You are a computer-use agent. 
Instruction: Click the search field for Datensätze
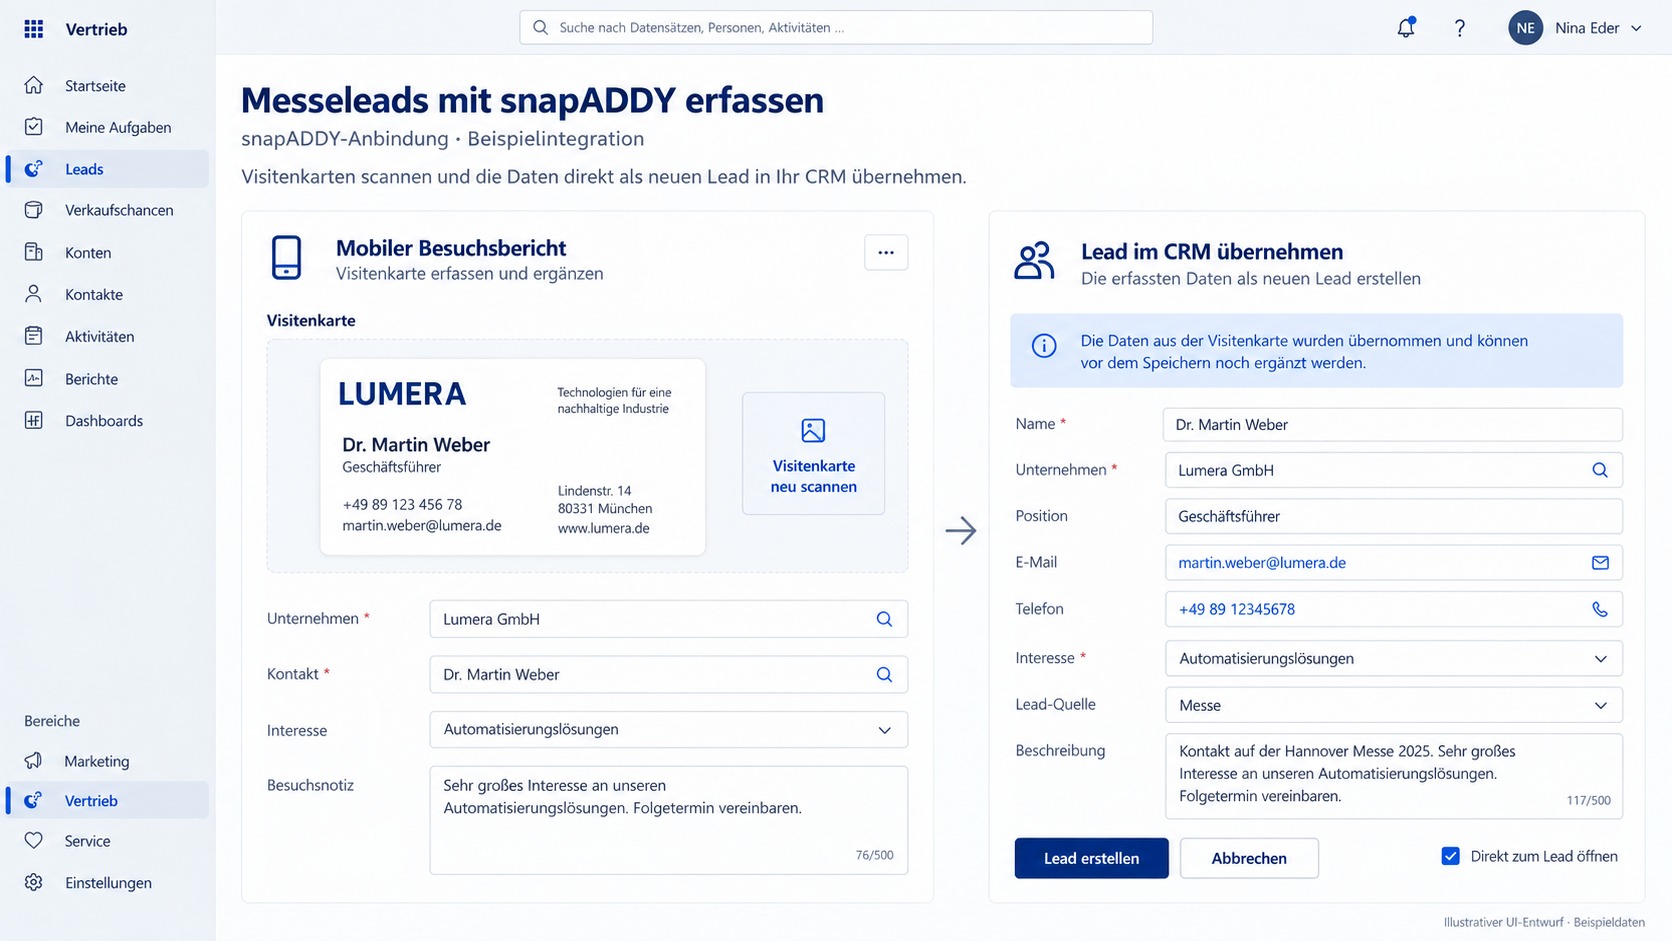836,28
